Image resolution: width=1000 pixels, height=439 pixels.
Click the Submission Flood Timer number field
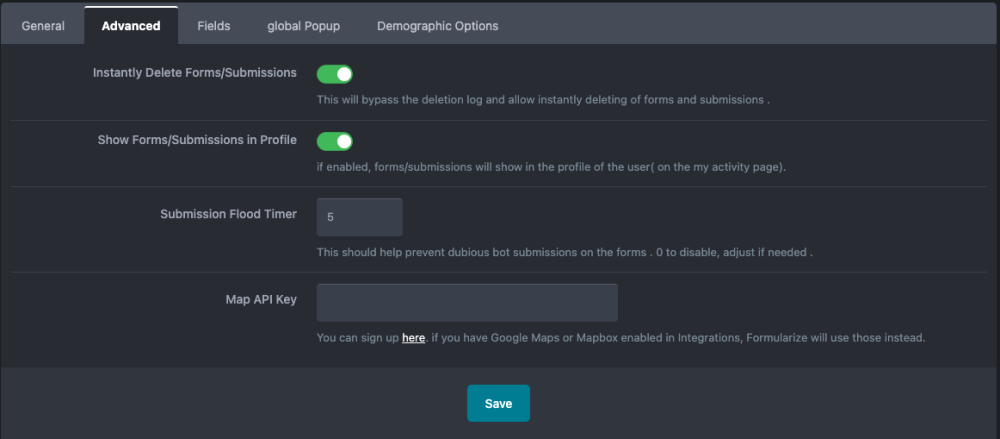359,217
